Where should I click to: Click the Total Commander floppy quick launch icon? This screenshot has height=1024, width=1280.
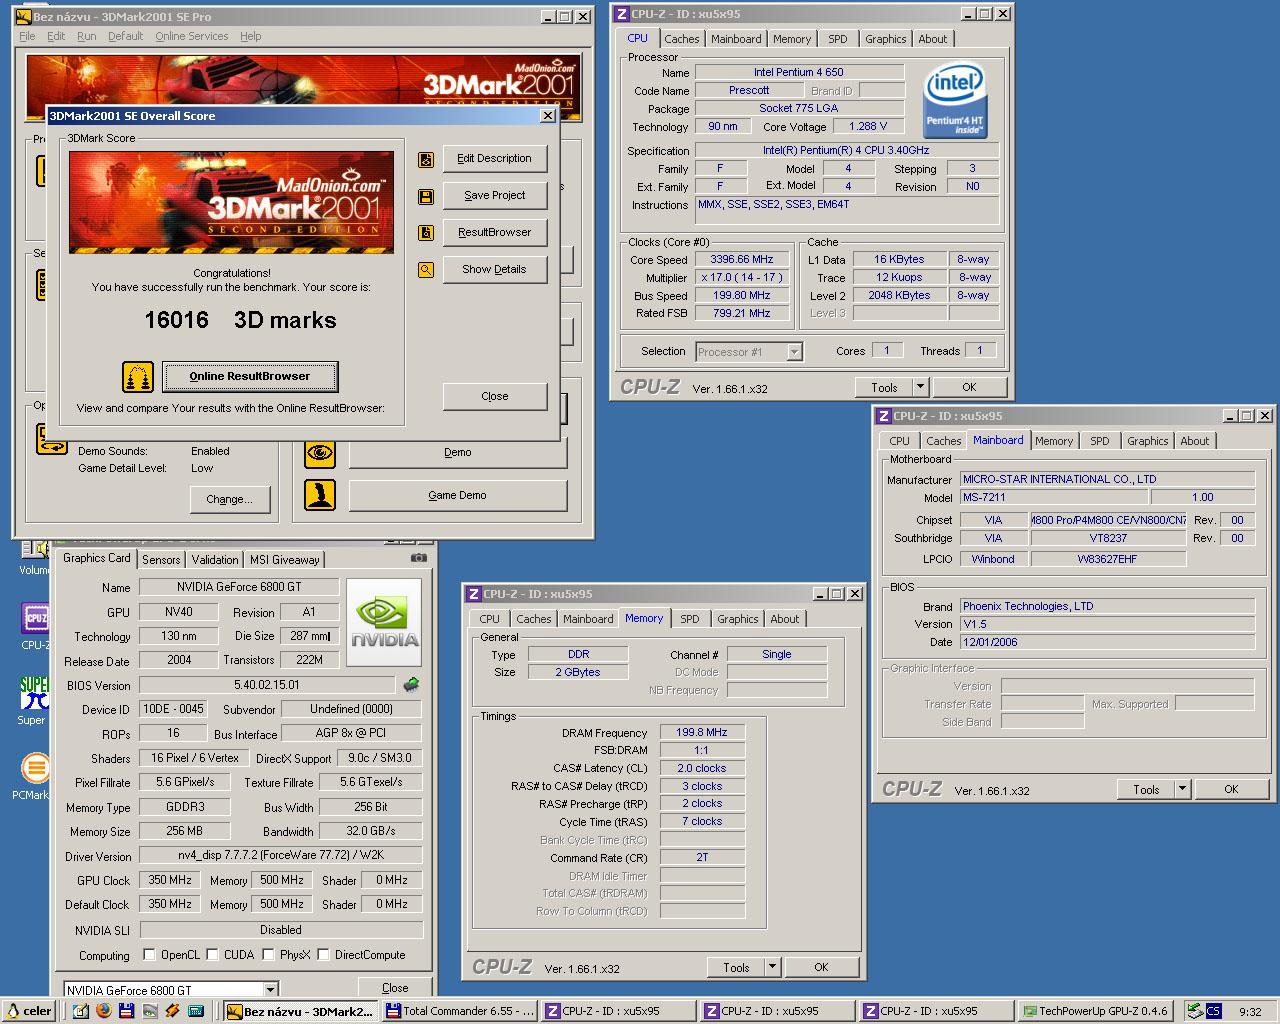(126, 1011)
